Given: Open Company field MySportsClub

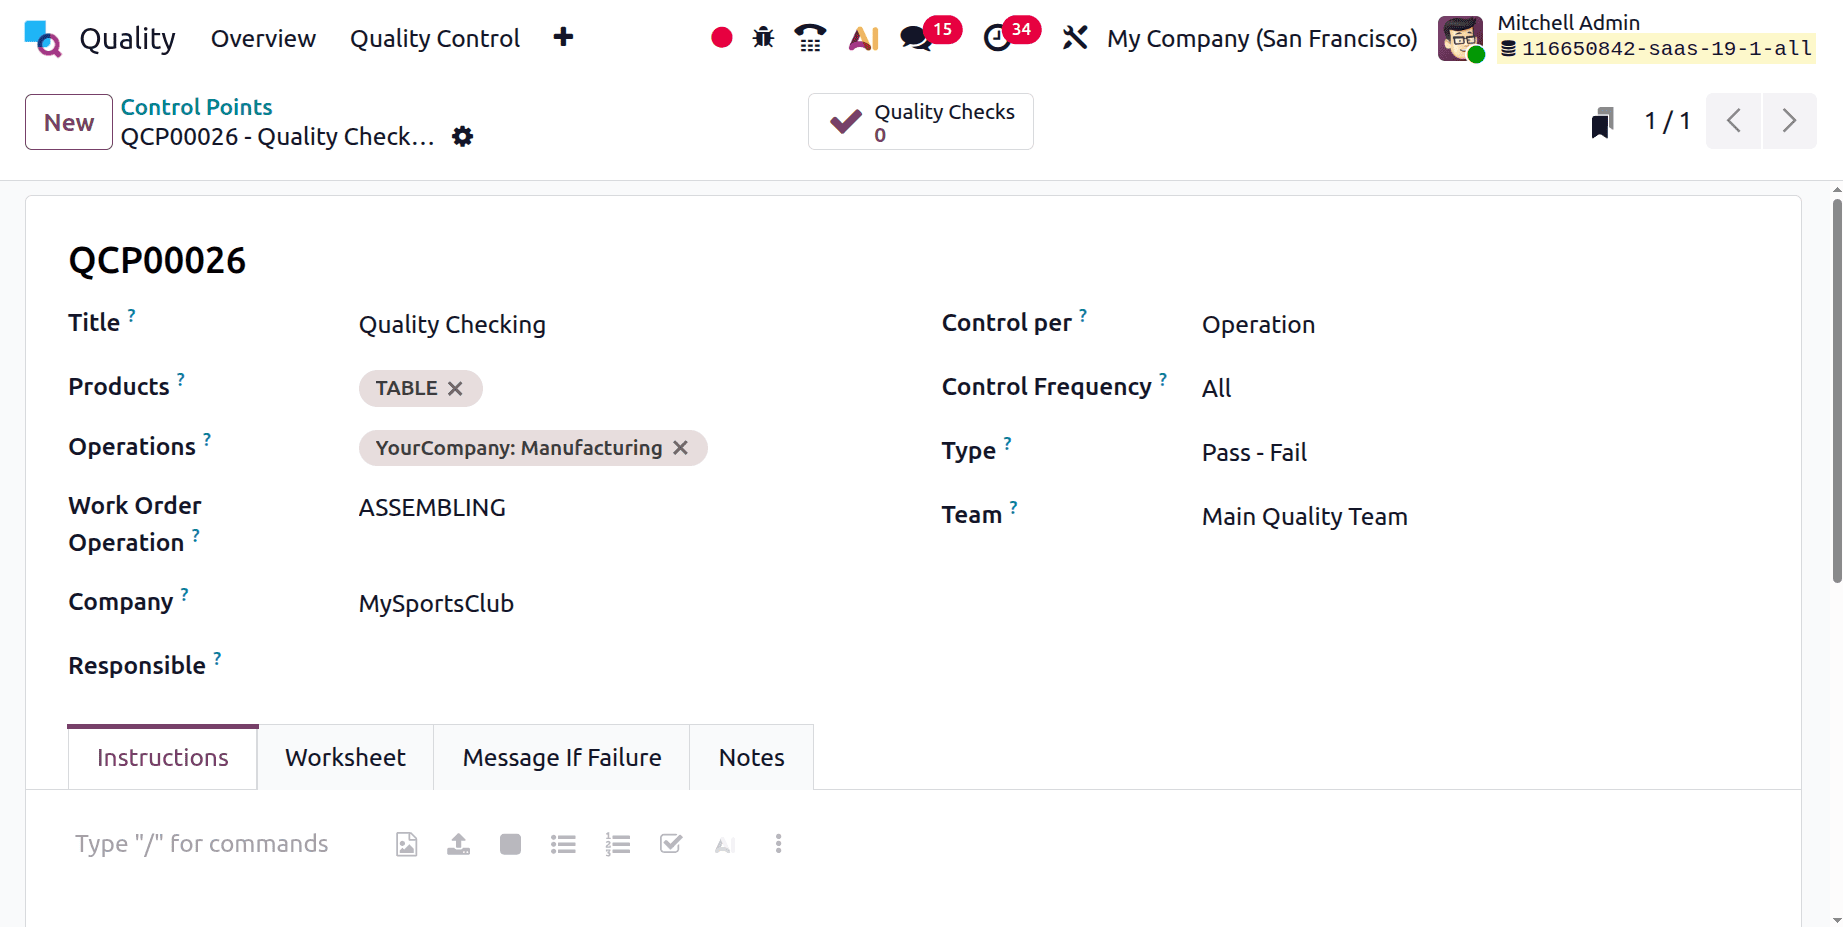Looking at the screenshot, I should (620, 603).
